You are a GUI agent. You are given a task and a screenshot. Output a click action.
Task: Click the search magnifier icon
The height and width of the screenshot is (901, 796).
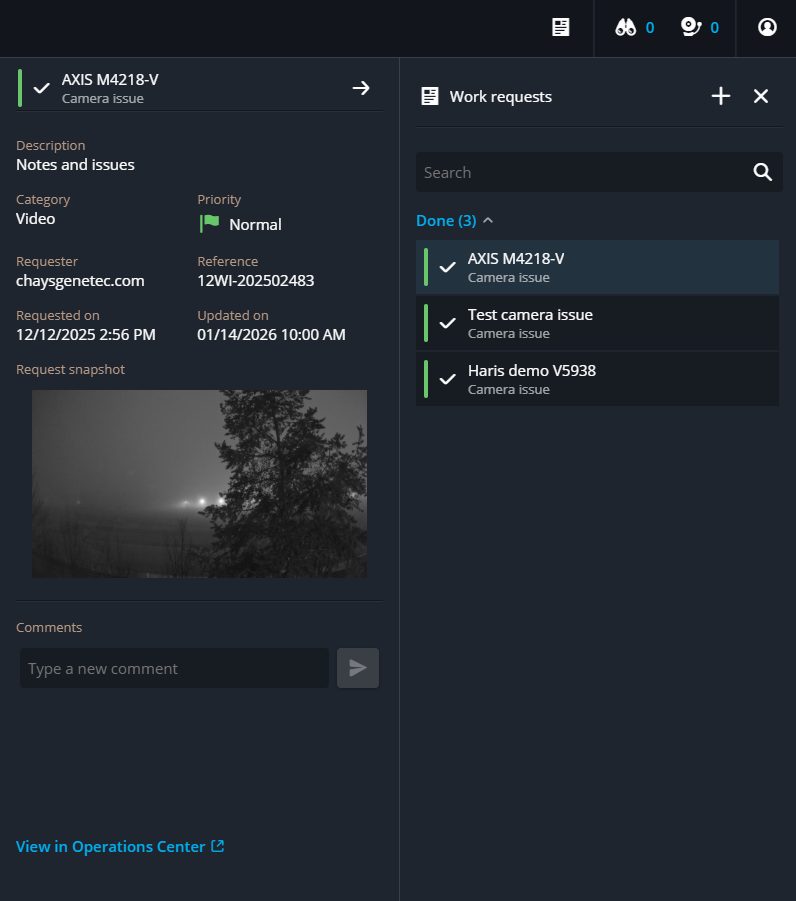763,172
